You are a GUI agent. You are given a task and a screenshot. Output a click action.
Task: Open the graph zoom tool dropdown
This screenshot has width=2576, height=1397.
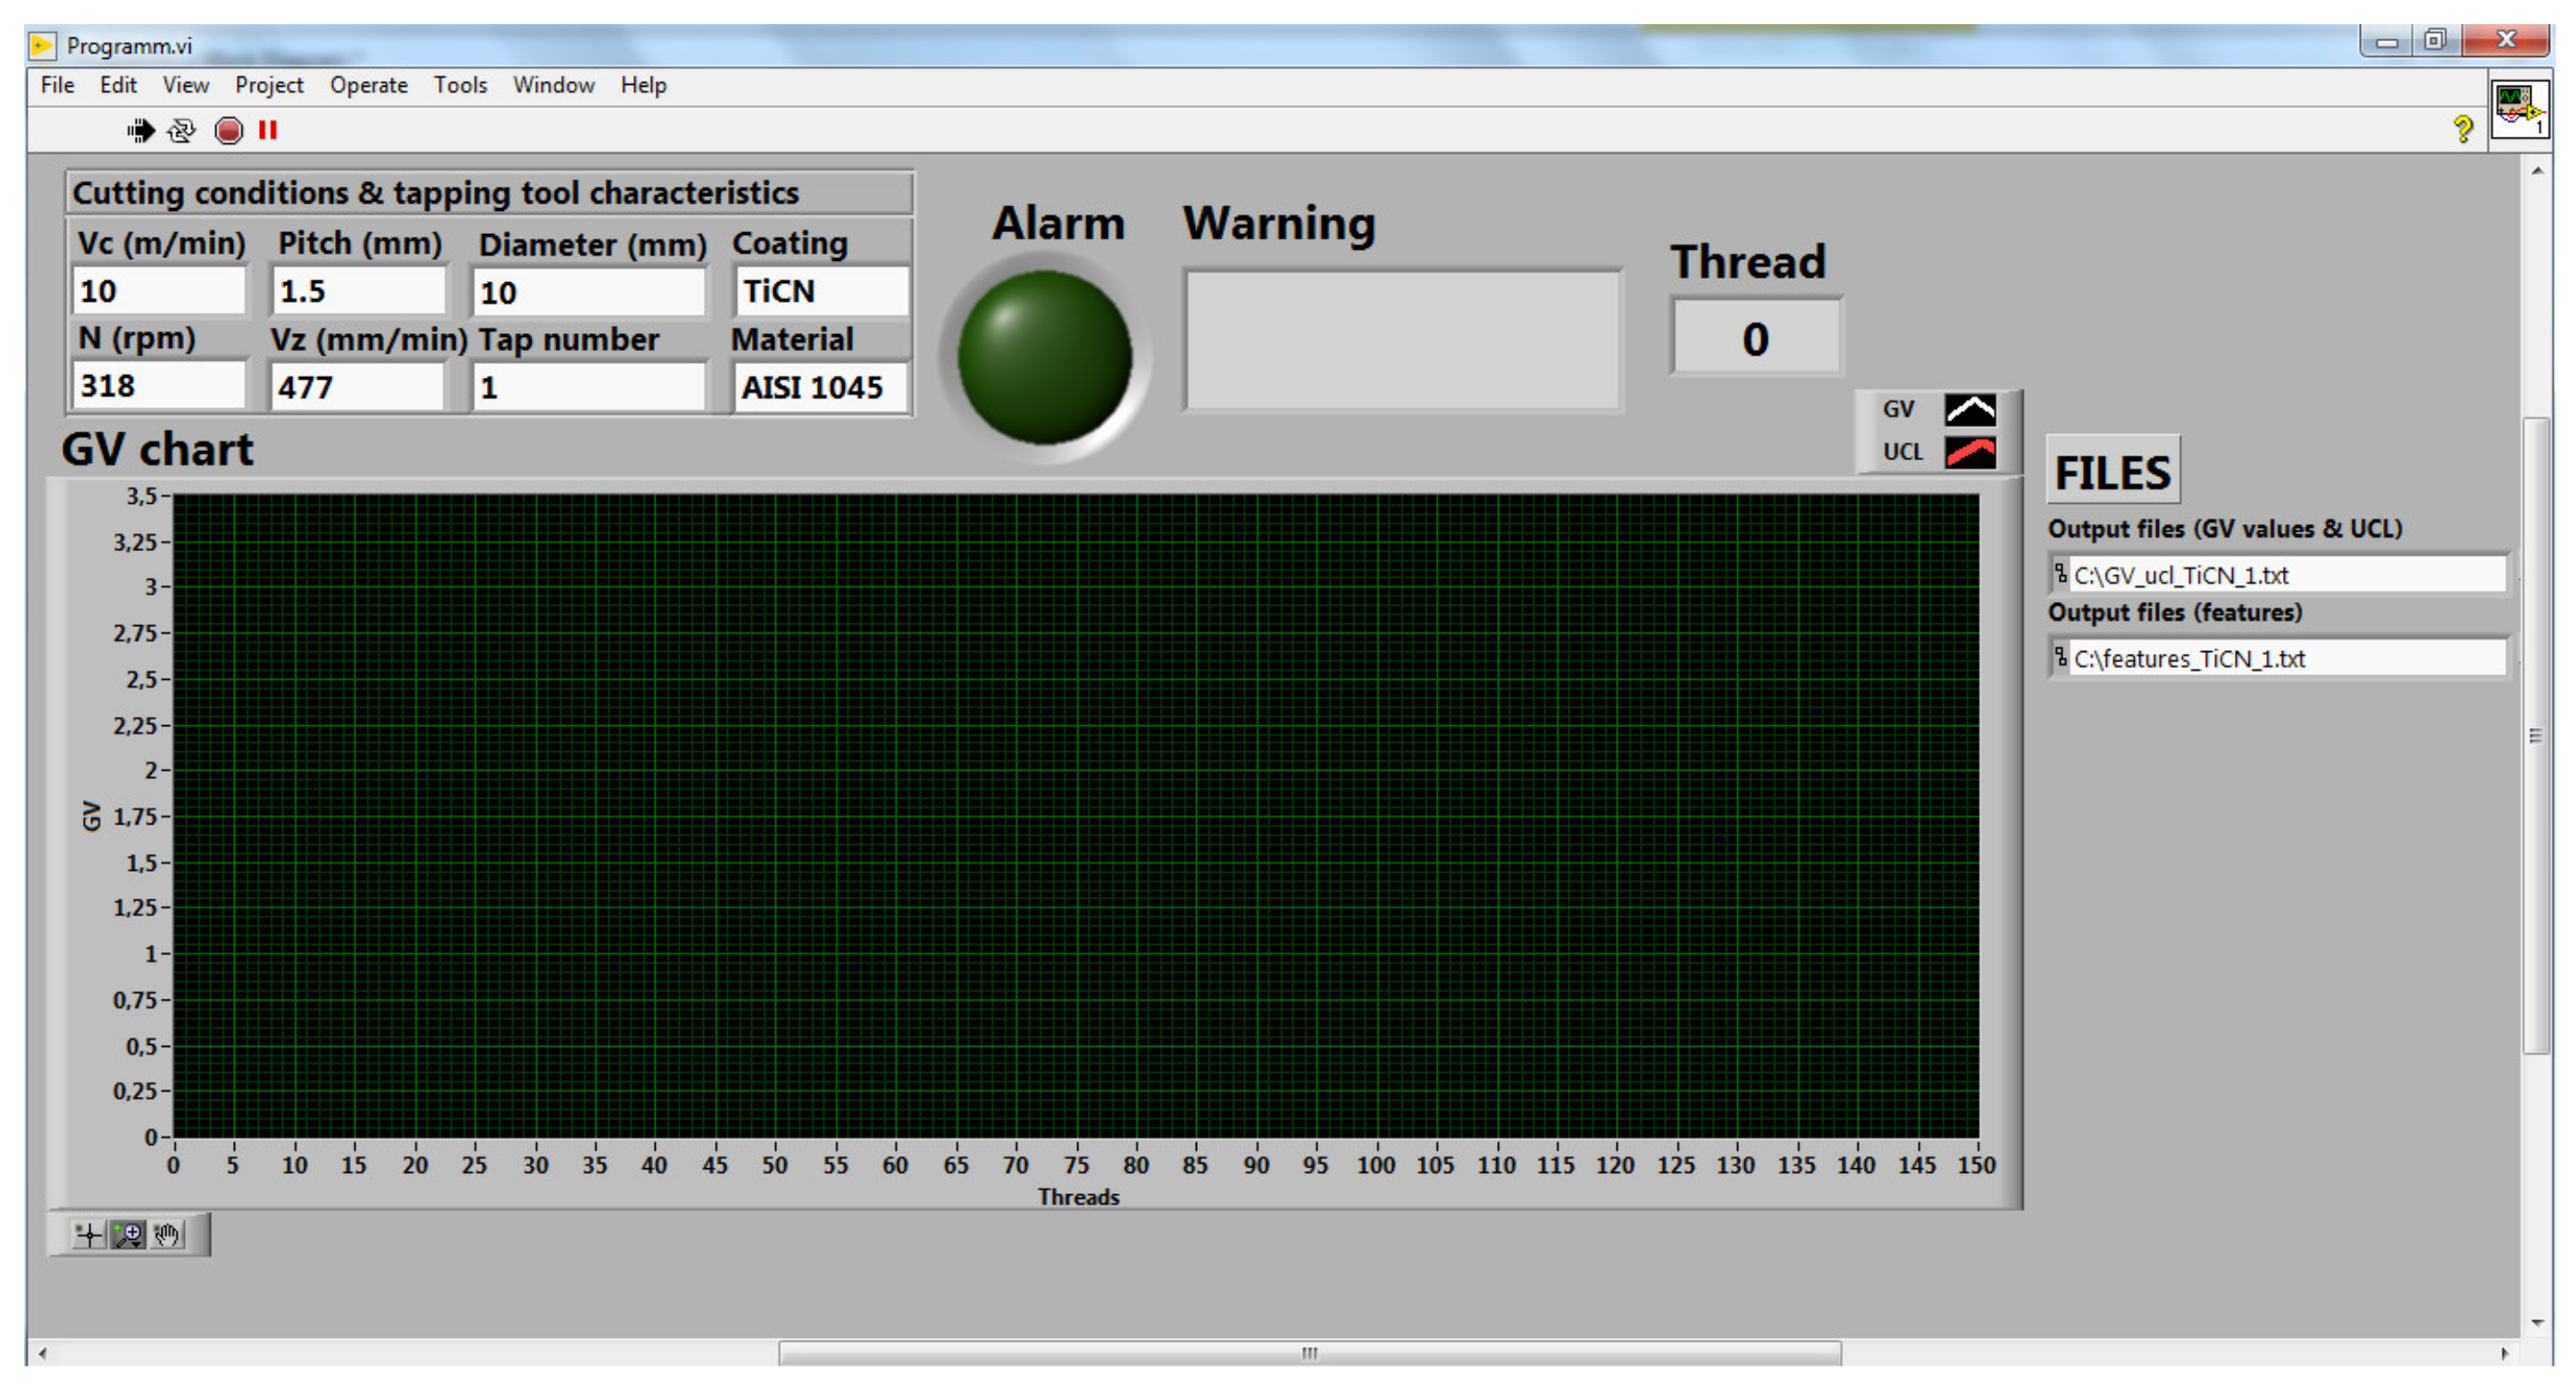point(128,1234)
